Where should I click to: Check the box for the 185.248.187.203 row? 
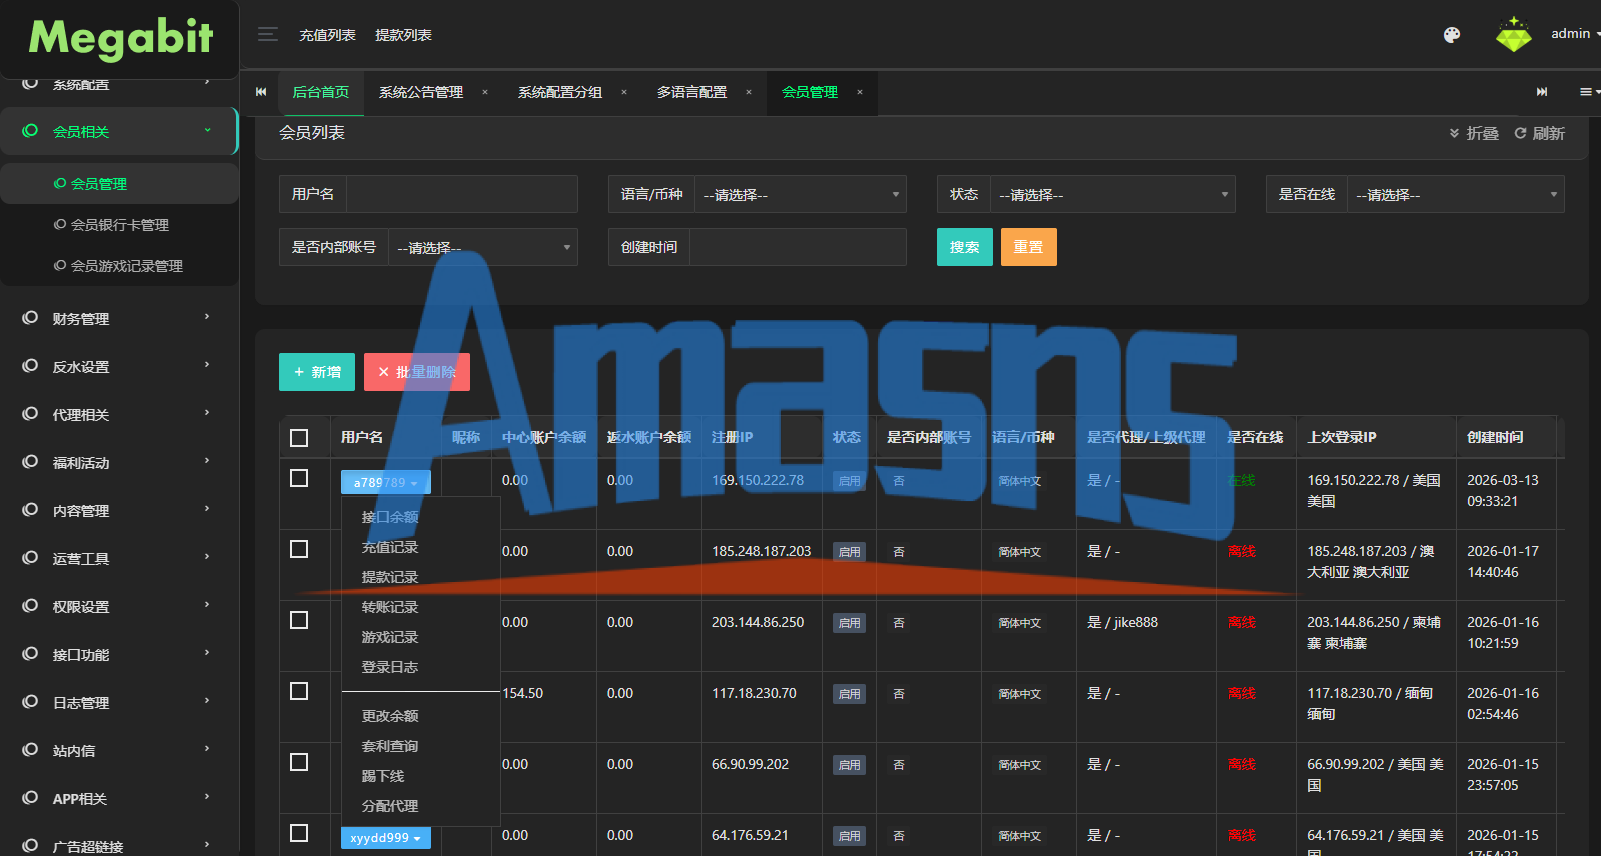coord(299,549)
